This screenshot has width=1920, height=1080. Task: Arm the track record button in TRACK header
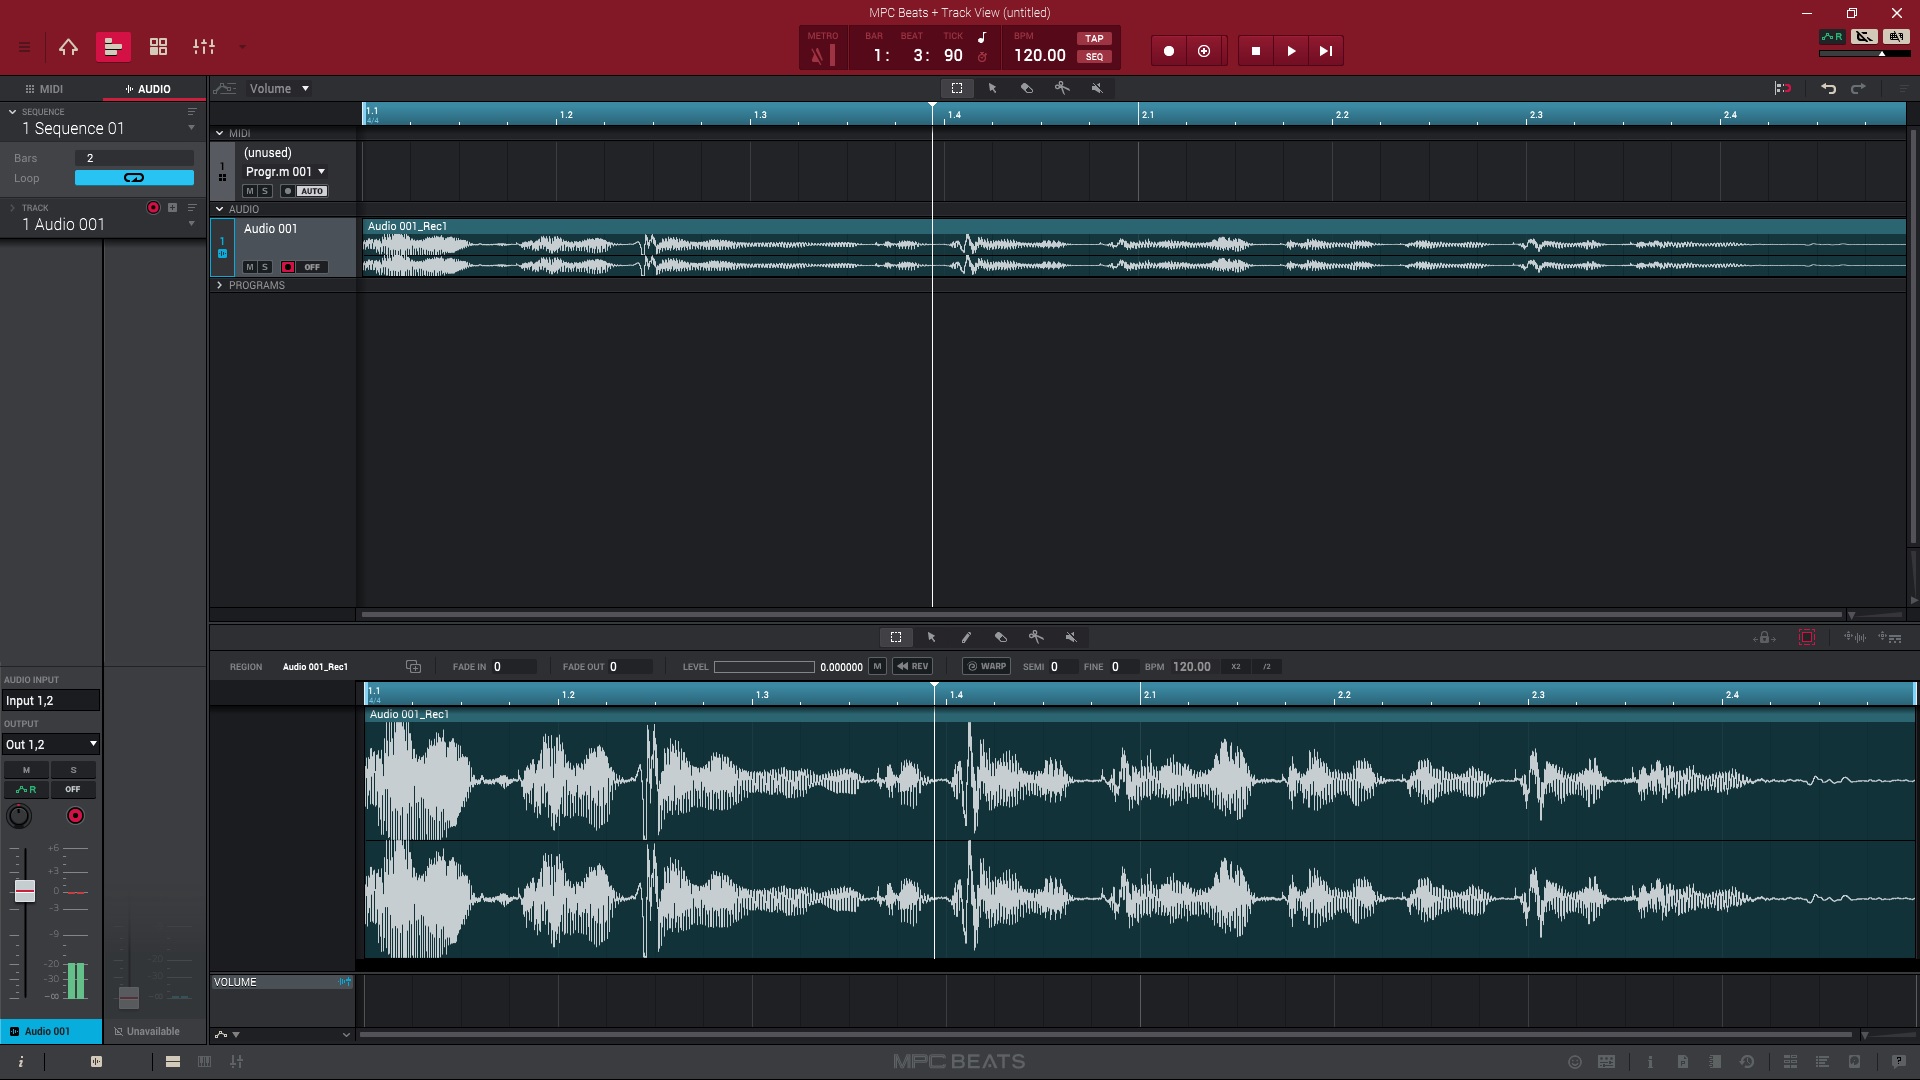click(x=153, y=208)
